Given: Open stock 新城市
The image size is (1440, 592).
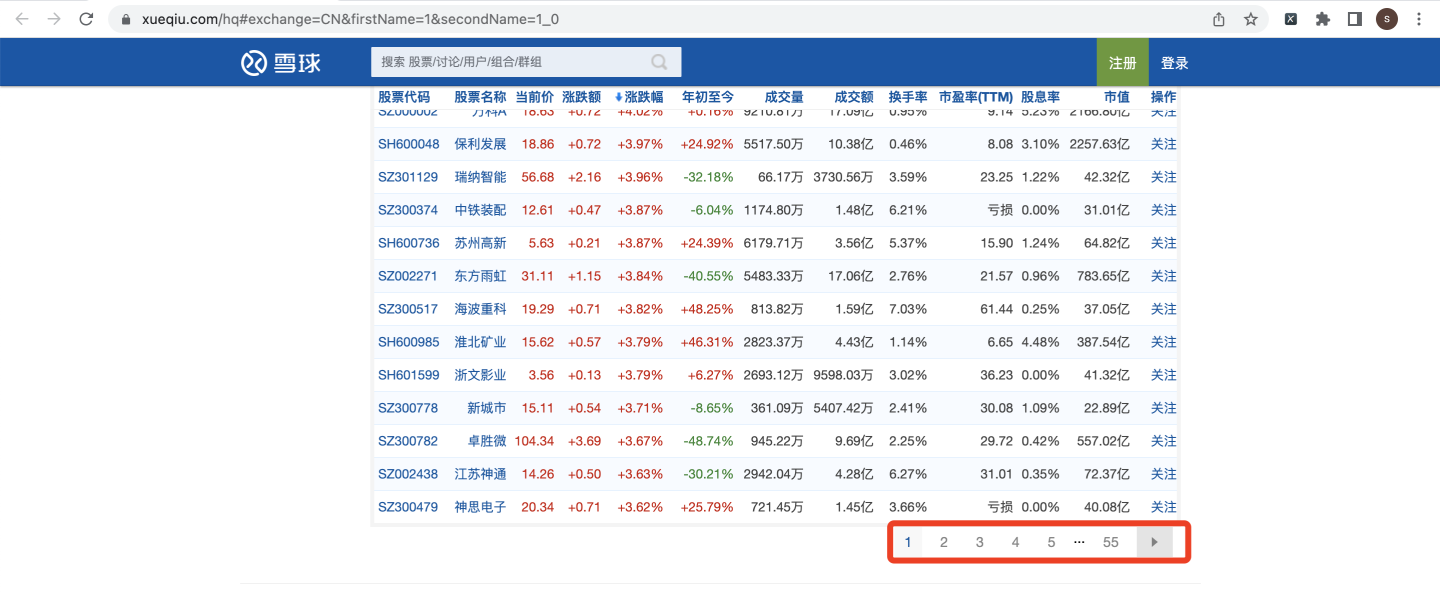Looking at the screenshot, I should 487,408.
